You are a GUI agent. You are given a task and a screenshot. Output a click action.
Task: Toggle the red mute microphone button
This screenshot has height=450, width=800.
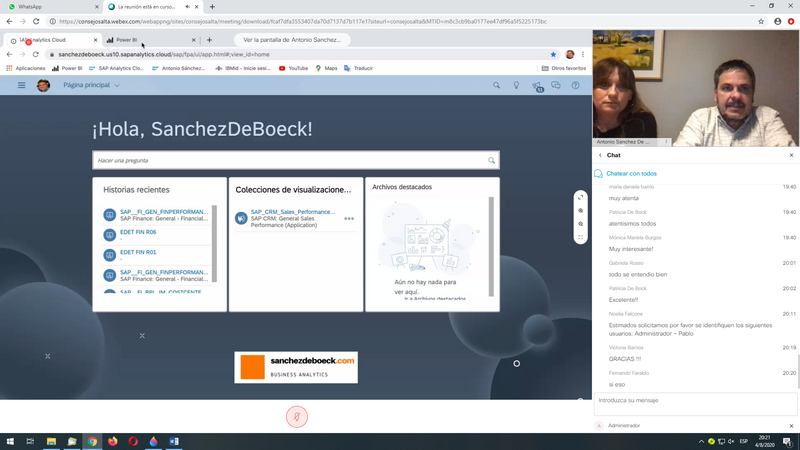297,417
